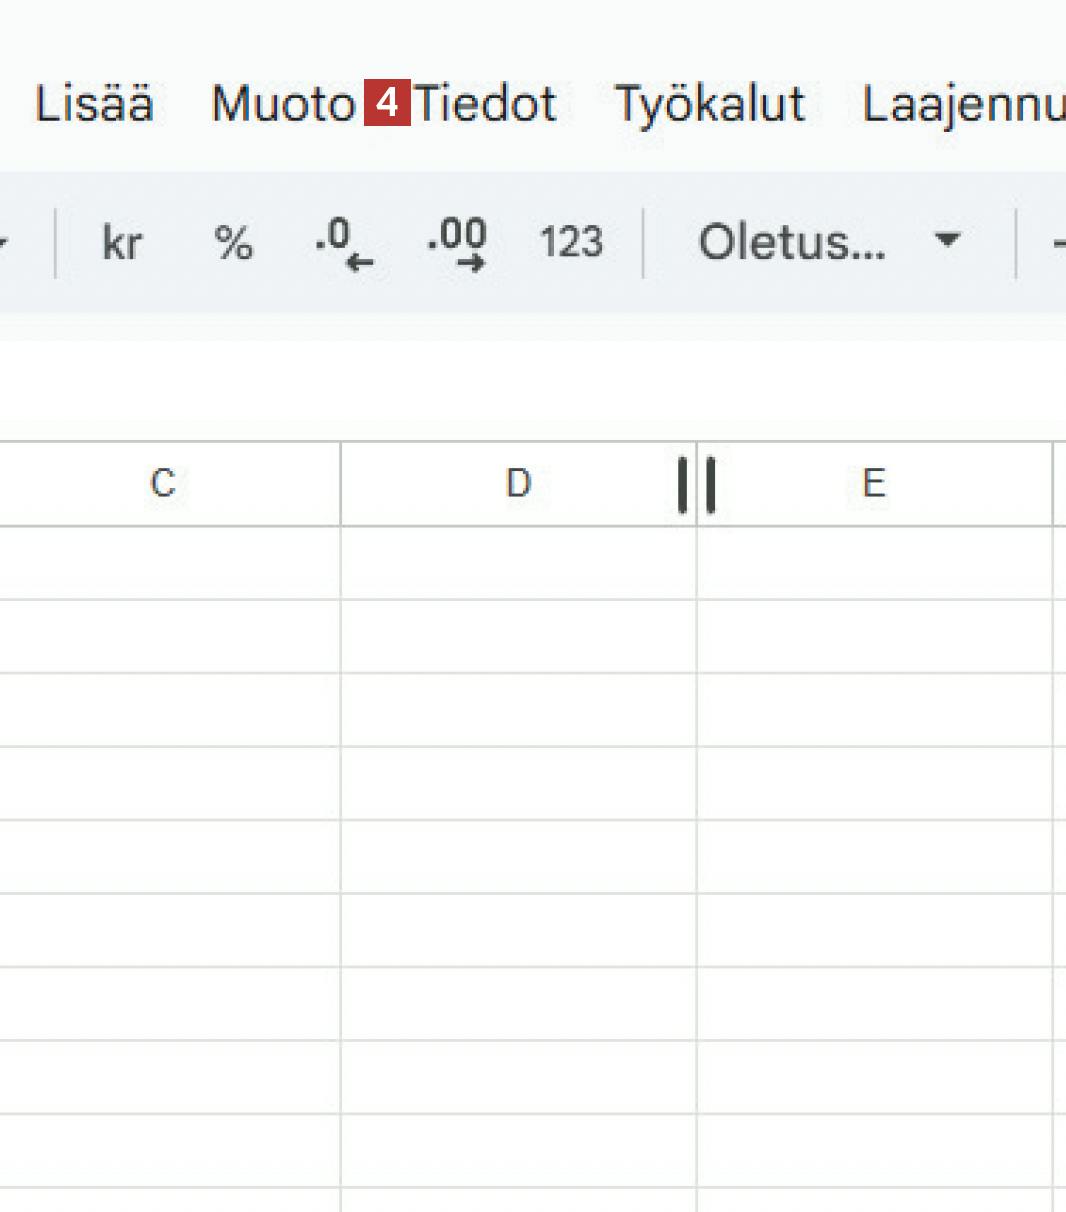1066x1212 pixels.
Task: Click the border between D and E headers
Action: tap(697, 484)
